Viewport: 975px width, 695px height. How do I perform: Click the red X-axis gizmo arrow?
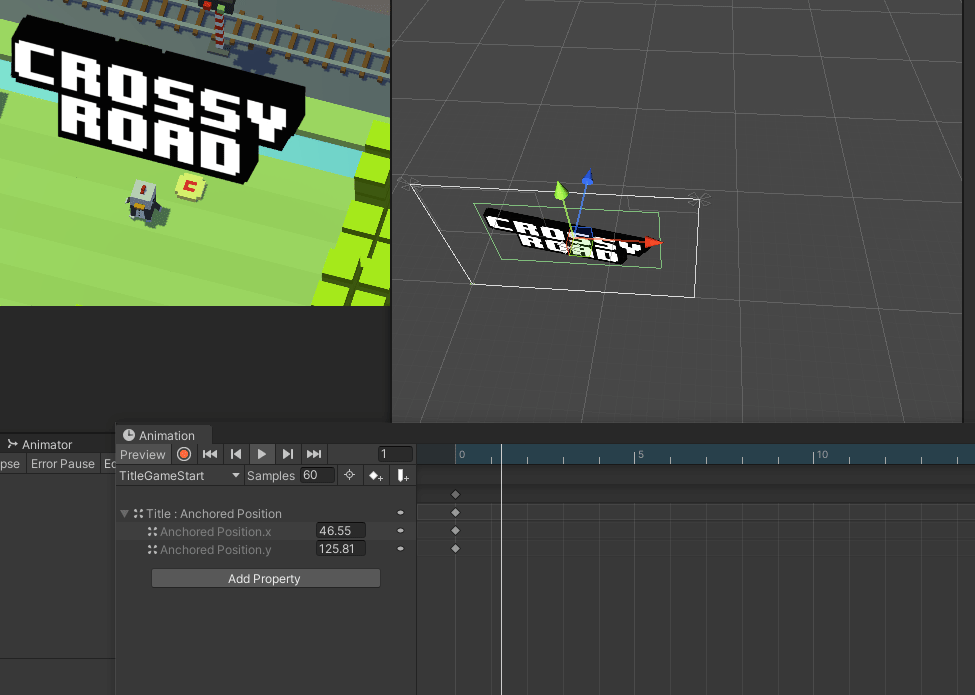coord(652,242)
